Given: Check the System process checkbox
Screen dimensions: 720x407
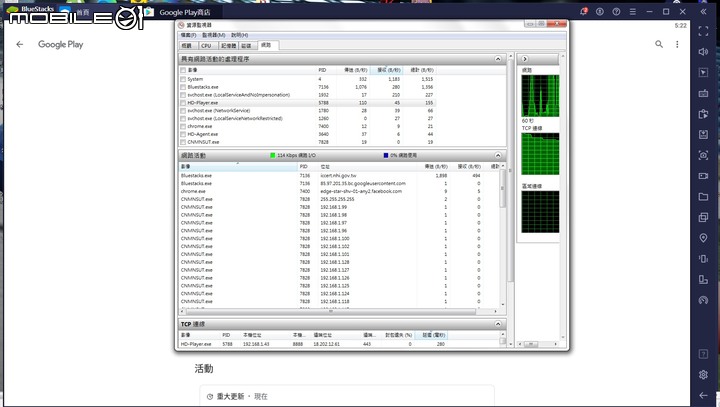Looking at the screenshot, I should point(183,79).
